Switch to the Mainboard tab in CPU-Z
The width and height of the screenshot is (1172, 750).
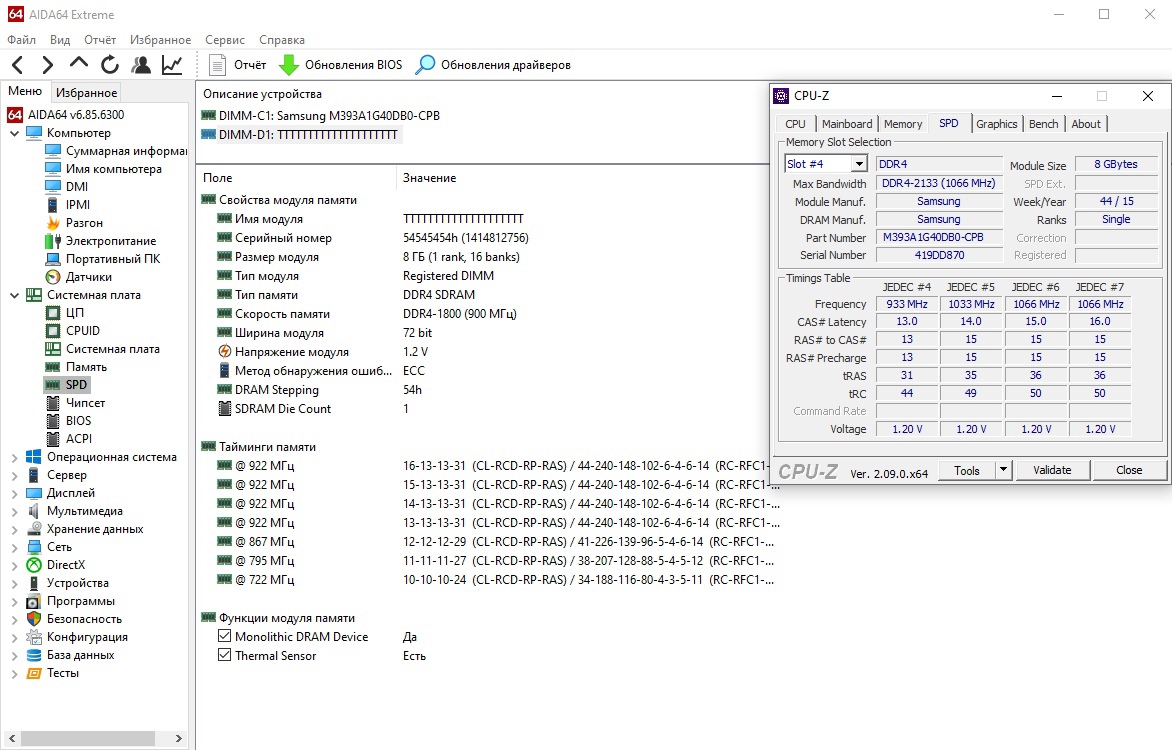(x=847, y=124)
